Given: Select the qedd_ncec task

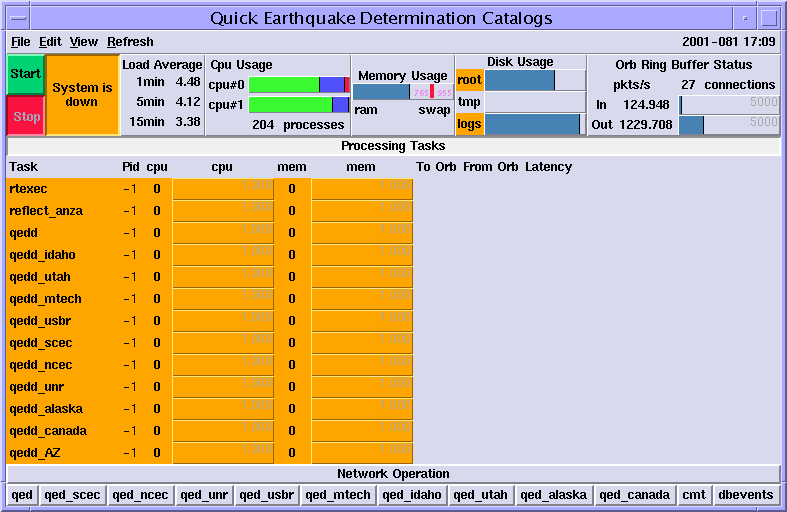Looking at the screenshot, I should tap(41, 365).
